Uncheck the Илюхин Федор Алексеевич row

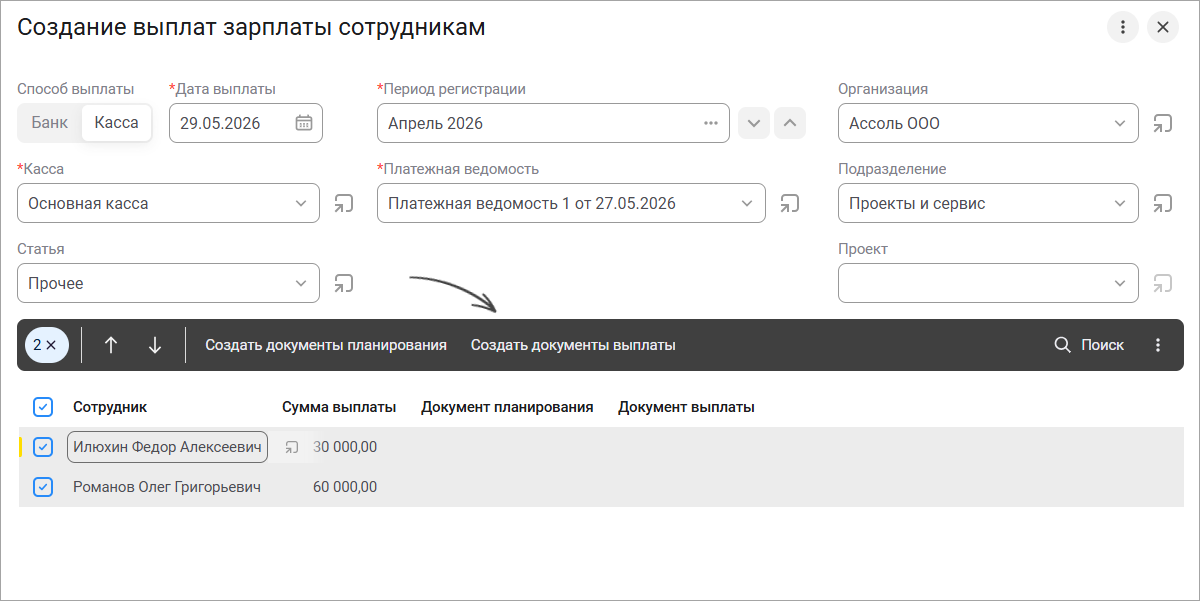43,447
